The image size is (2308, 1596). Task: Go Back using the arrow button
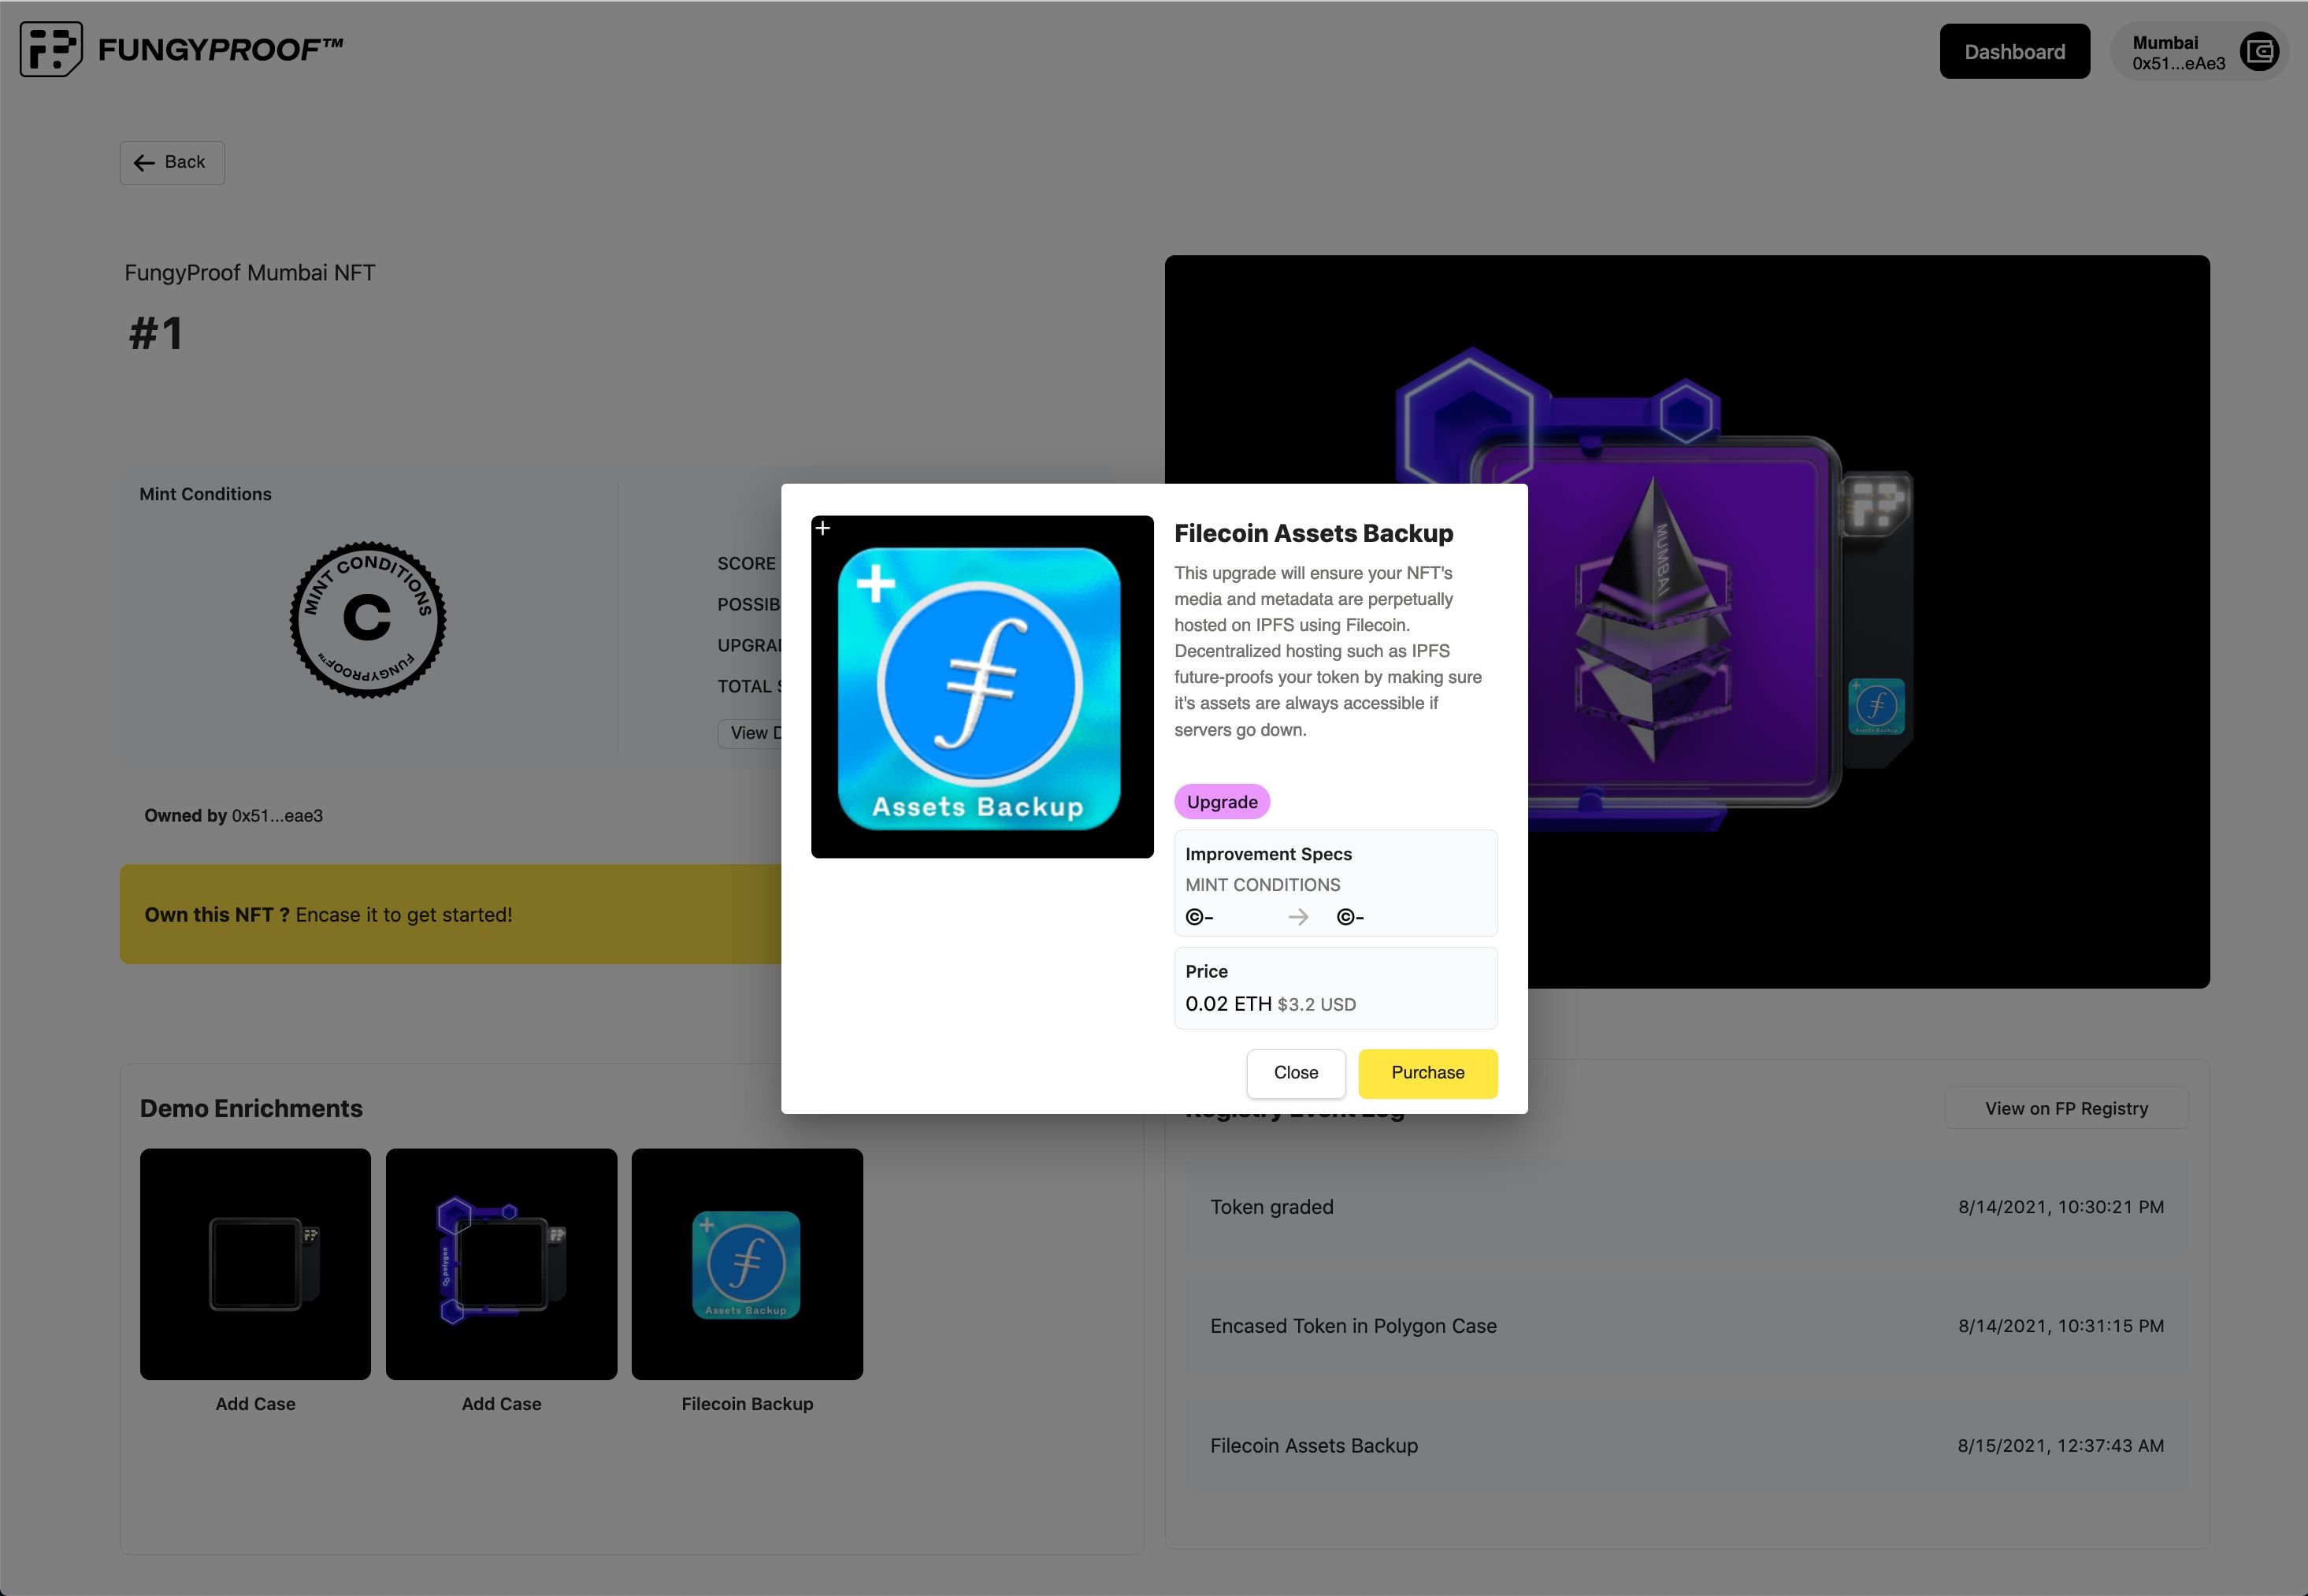(x=172, y=163)
